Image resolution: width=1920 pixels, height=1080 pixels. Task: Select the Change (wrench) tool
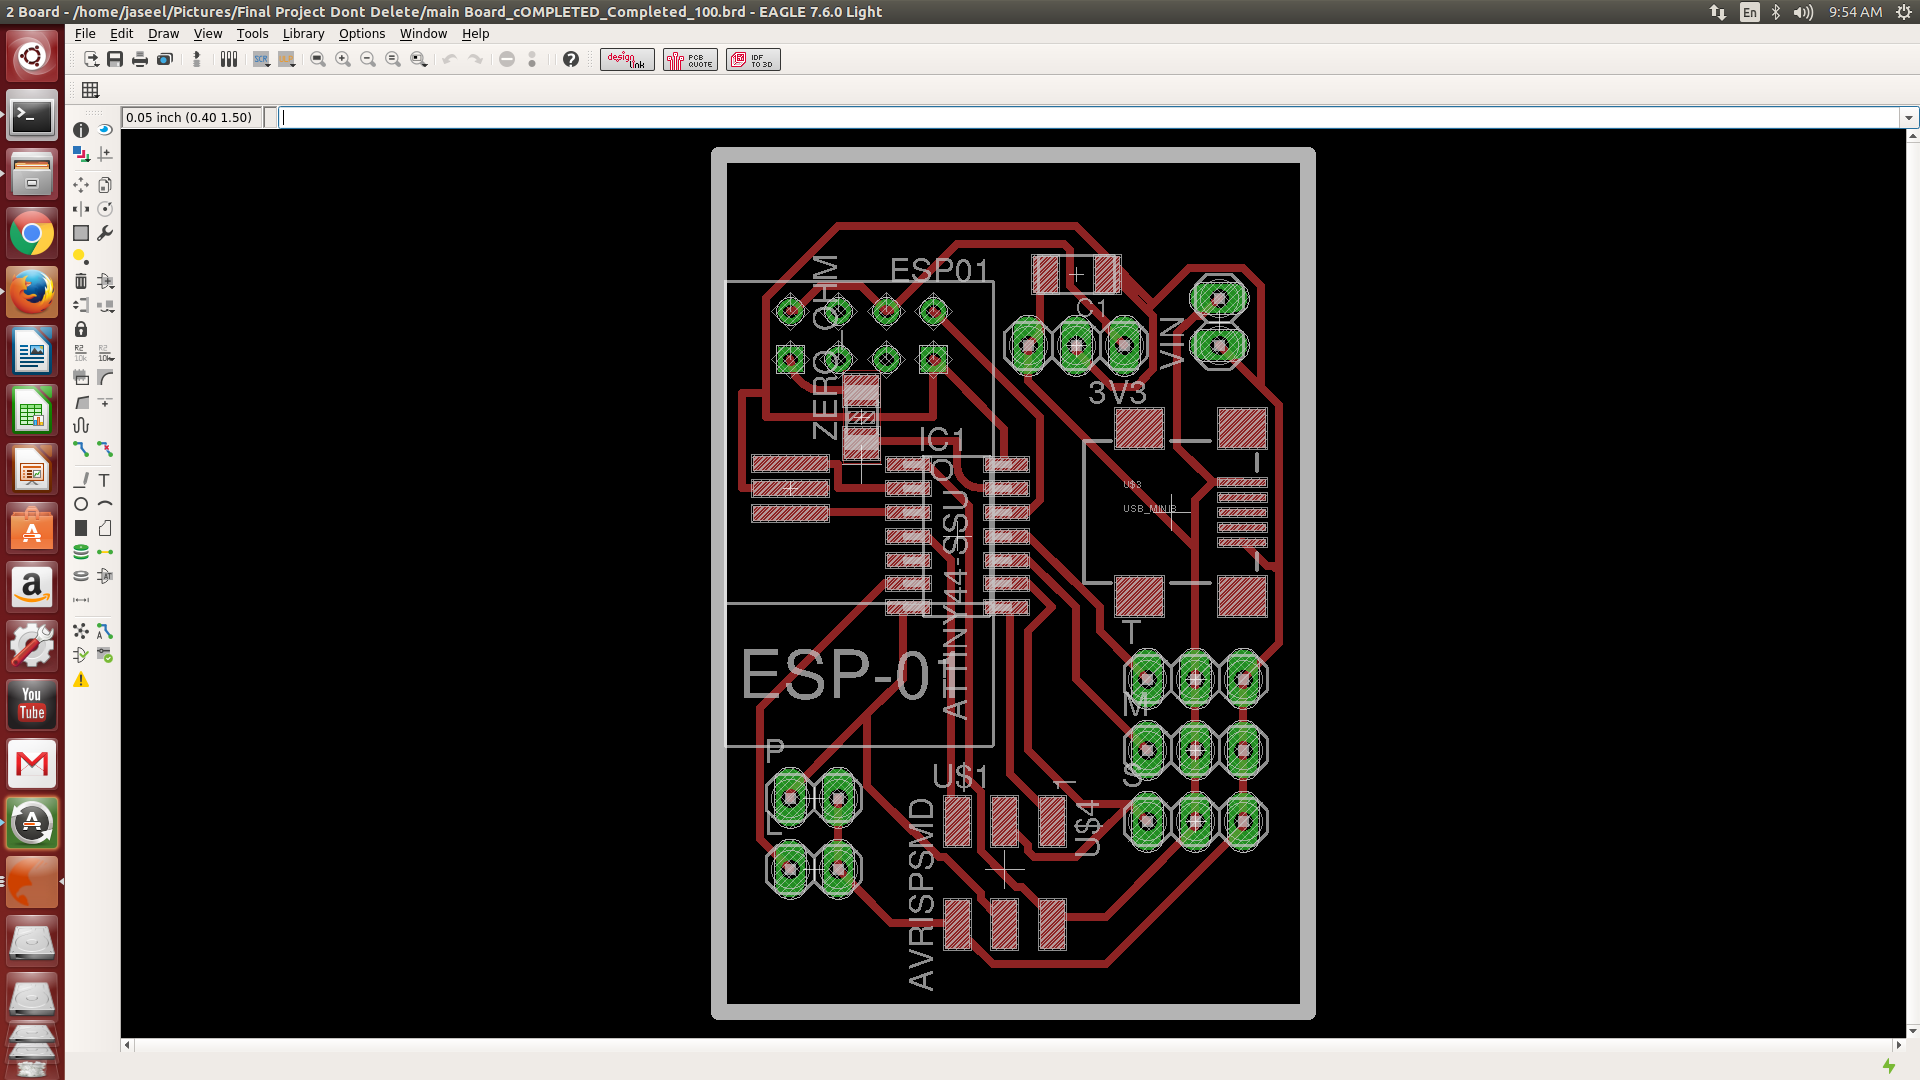105,233
